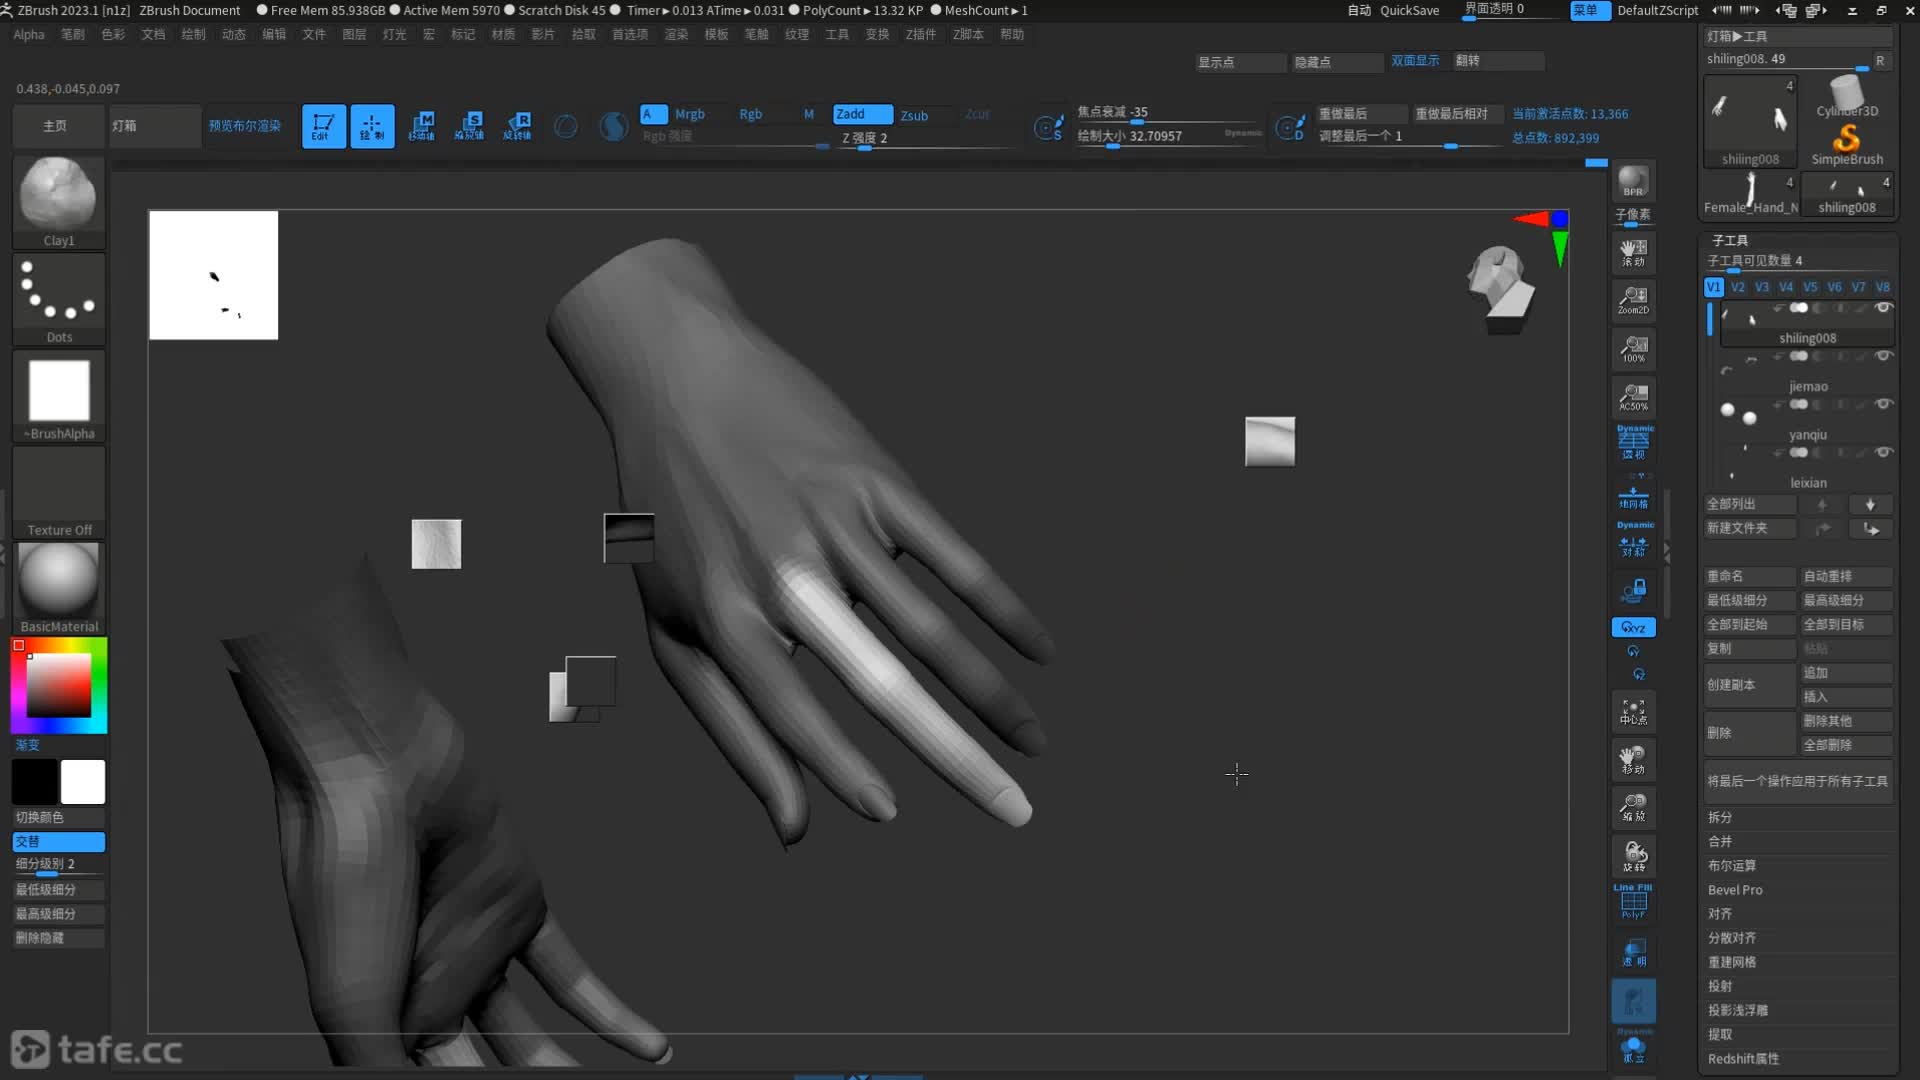
Task: Expand the 提取 Extract section
Action: pos(1719,1034)
